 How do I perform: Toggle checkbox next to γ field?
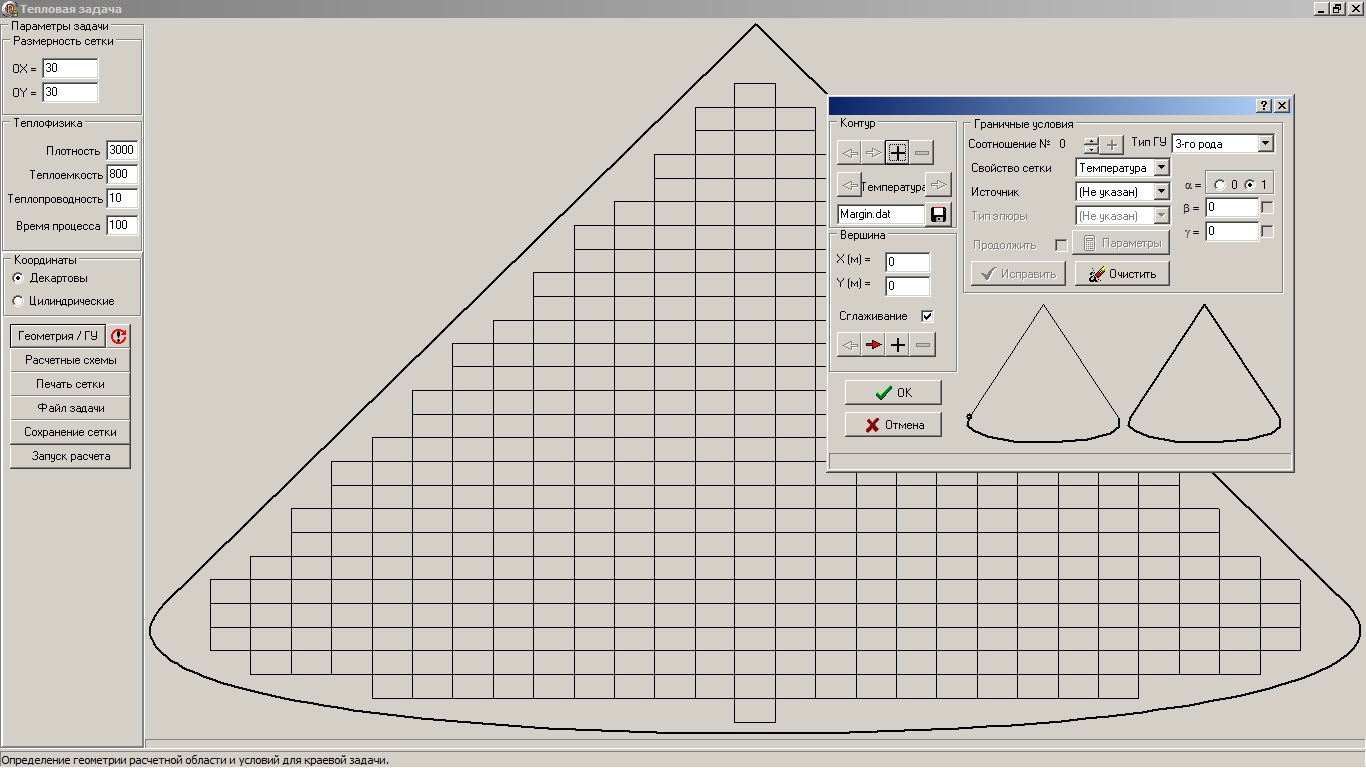[x=1267, y=231]
